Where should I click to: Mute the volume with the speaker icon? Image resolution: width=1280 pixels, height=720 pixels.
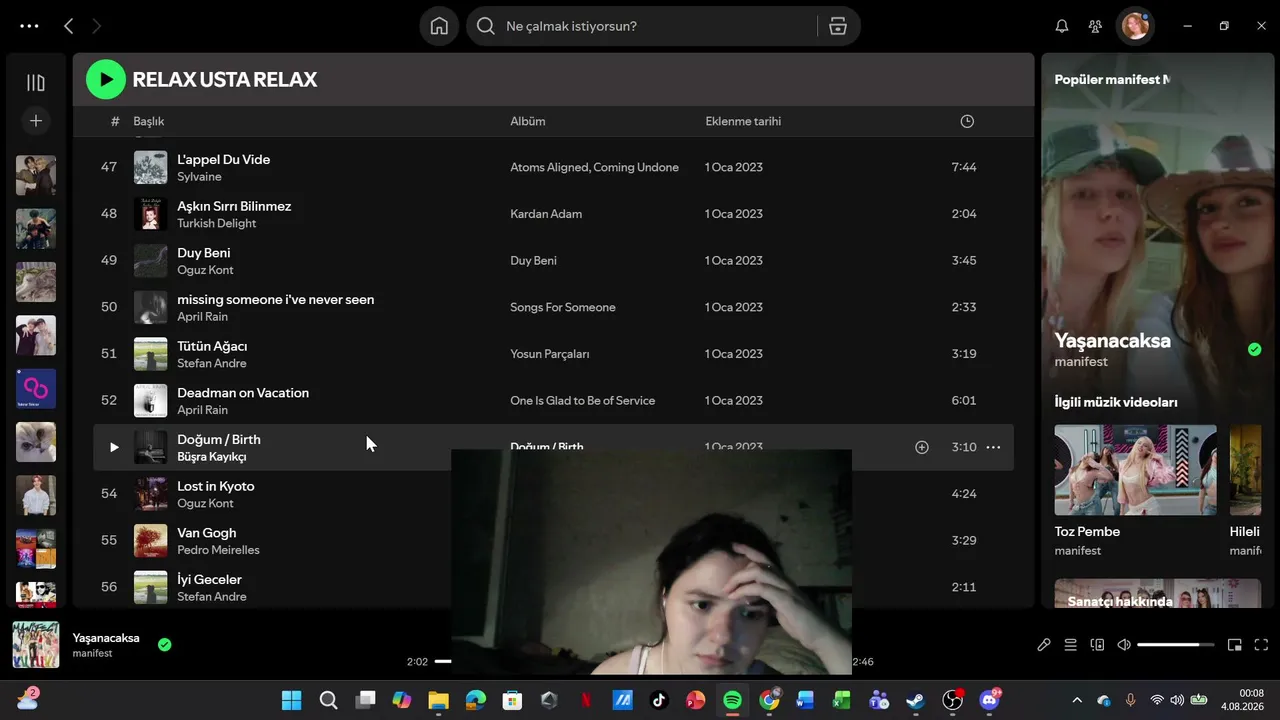point(1124,645)
